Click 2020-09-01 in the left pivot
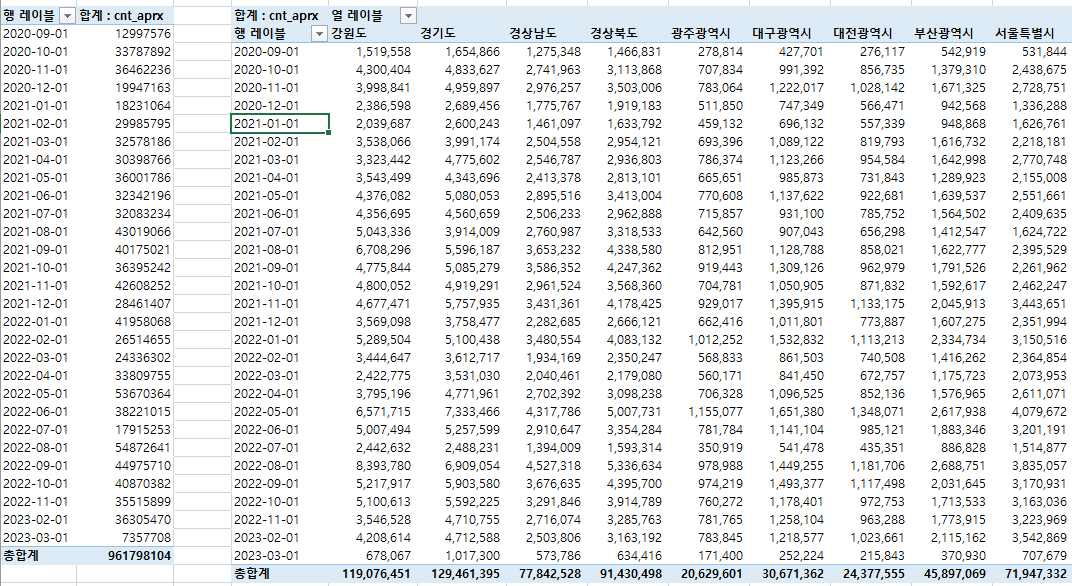1072x586 pixels. 36,34
